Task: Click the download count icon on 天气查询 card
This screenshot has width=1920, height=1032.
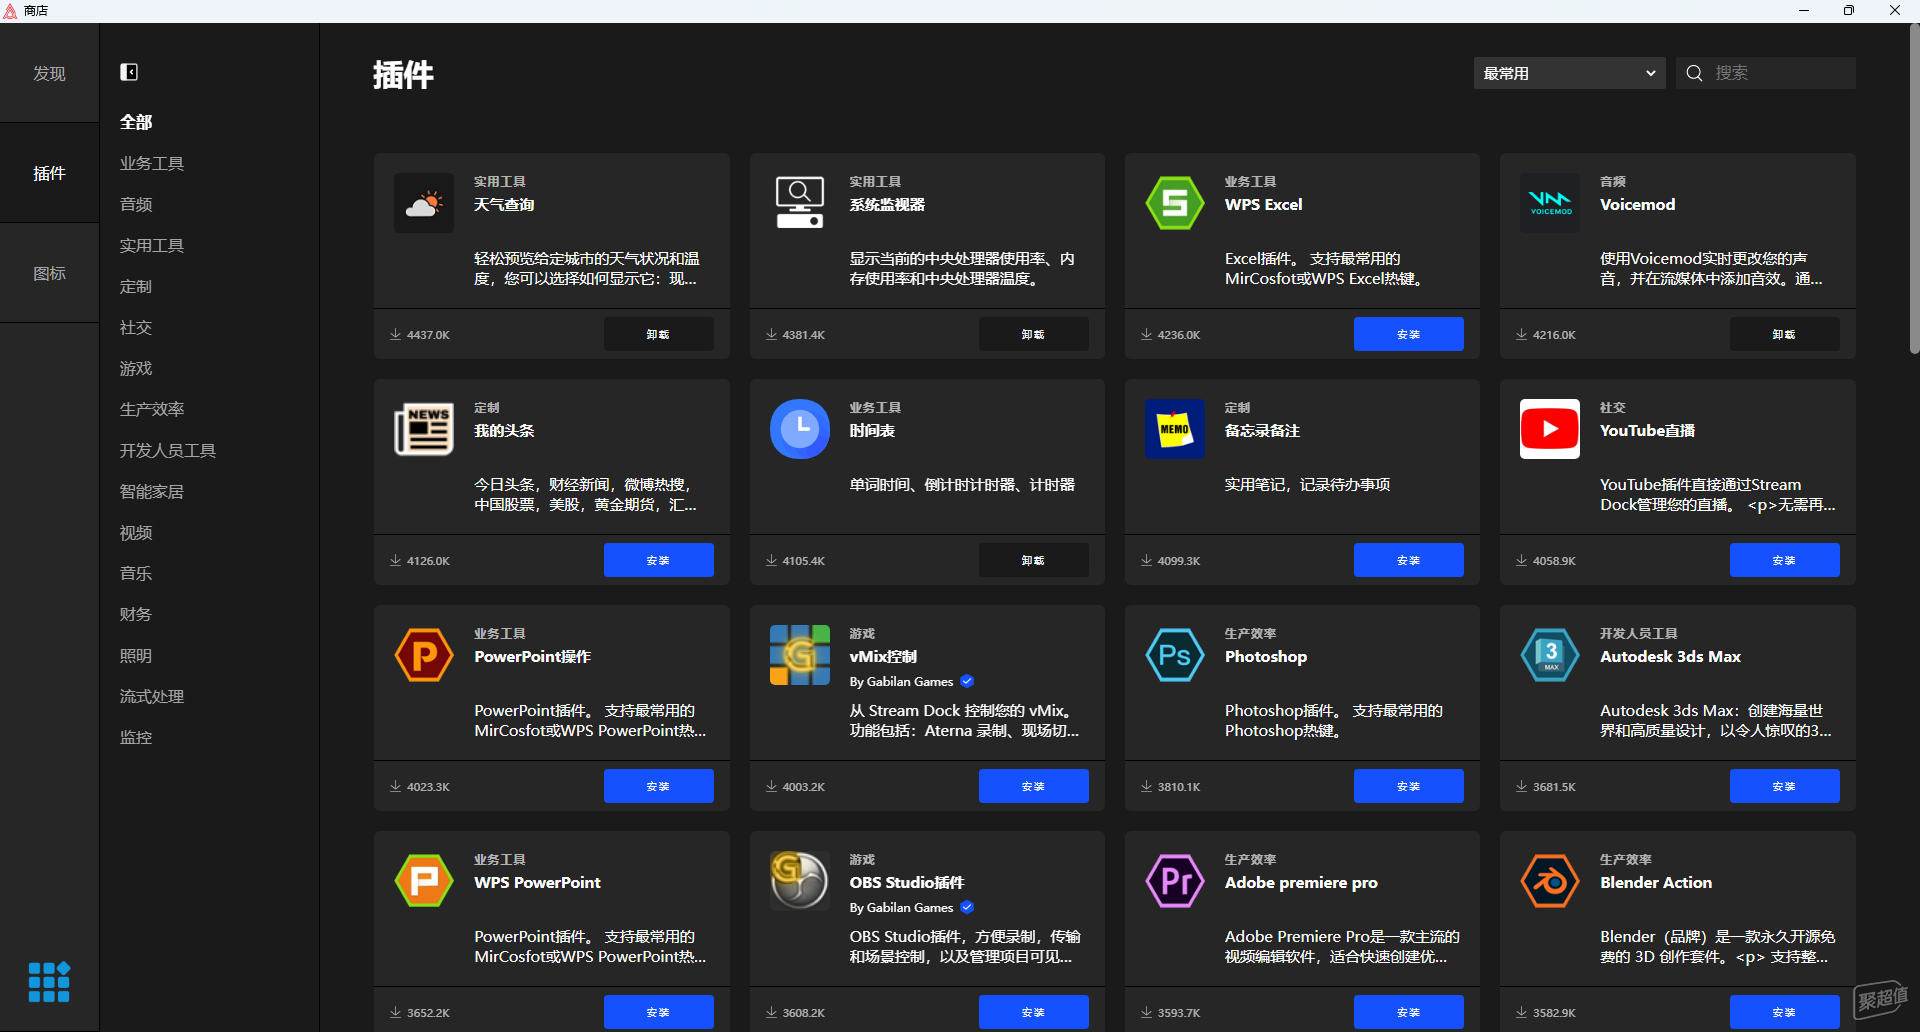Action: coord(395,334)
